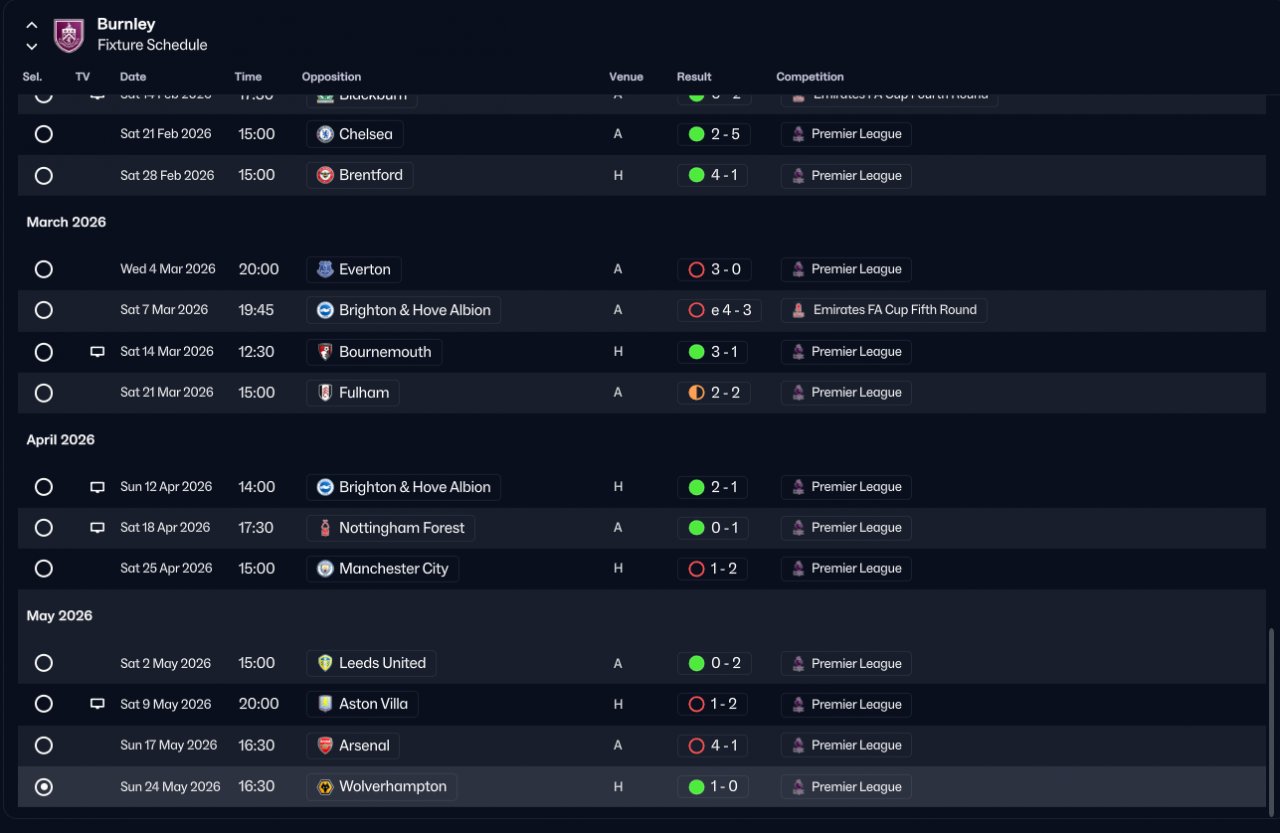
Task: Click the Wolverhampton club badge icon
Action: (325, 787)
